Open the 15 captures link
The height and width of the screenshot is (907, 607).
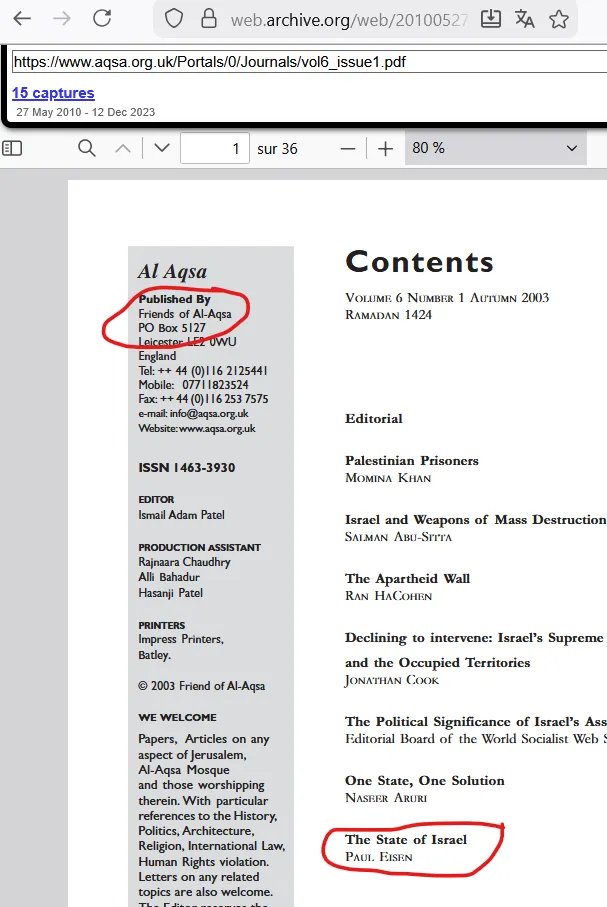pyautogui.click(x=53, y=93)
